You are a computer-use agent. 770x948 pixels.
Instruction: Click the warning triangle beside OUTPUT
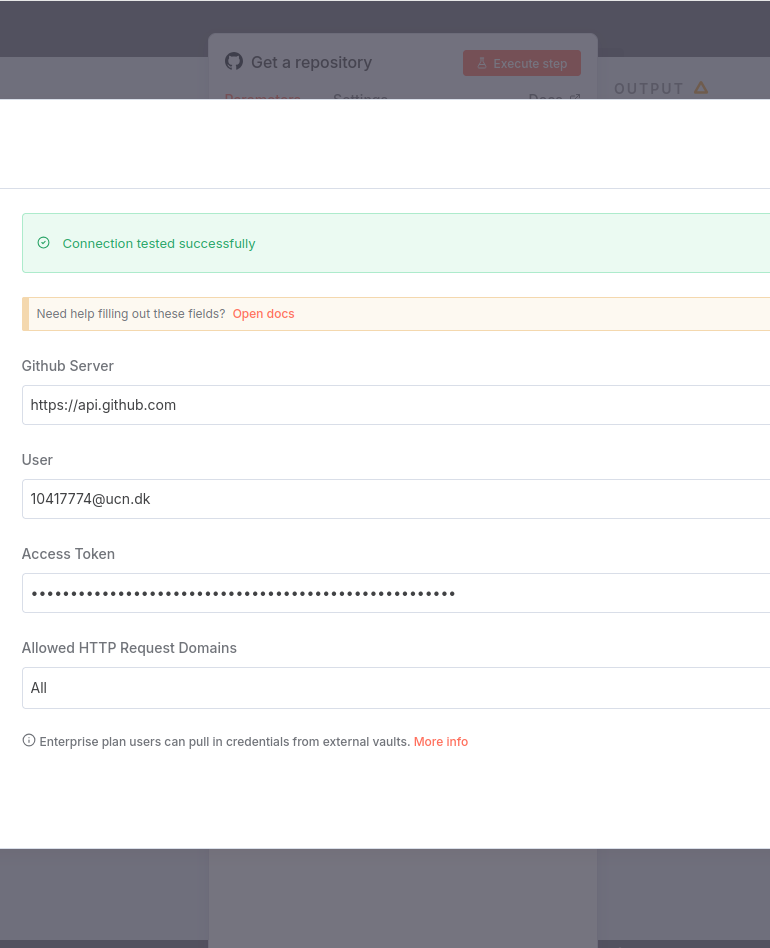point(701,88)
